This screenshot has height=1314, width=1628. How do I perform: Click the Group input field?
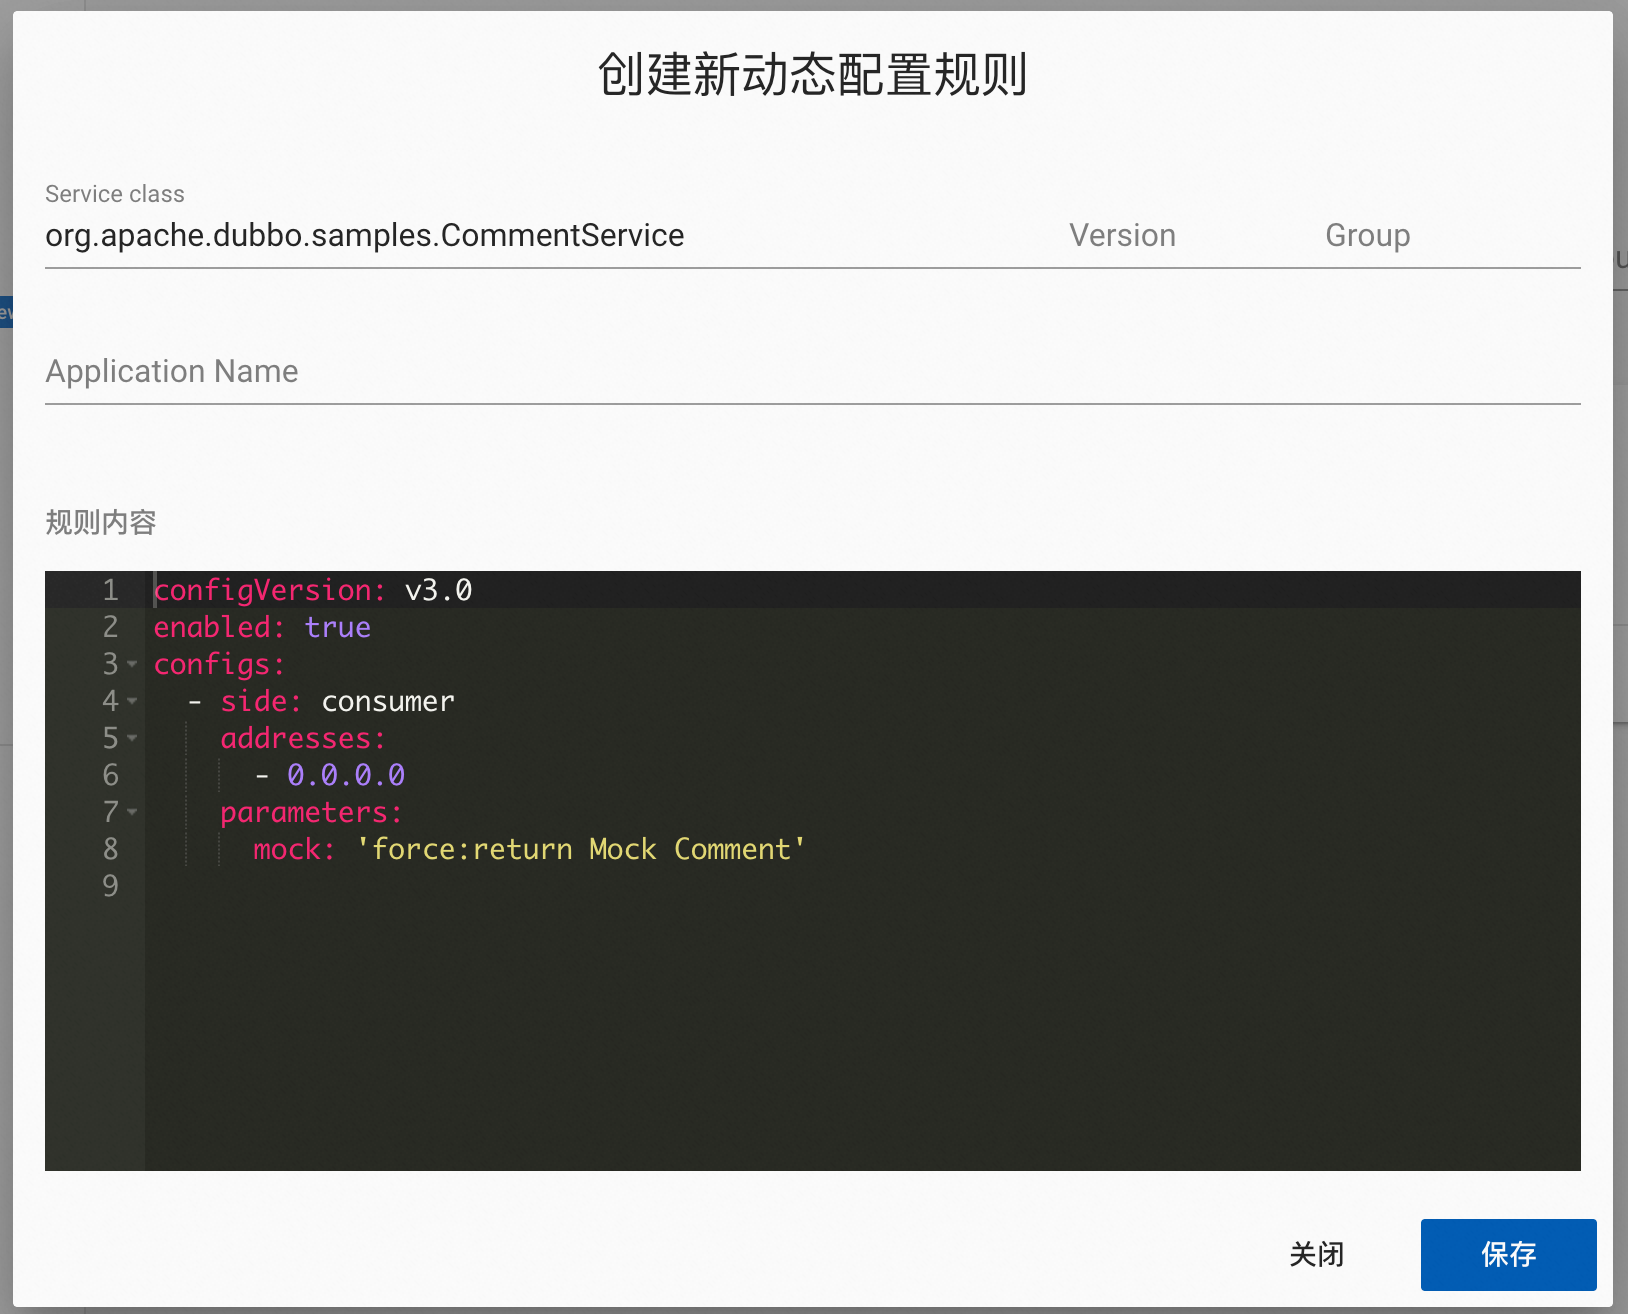pos(1367,235)
